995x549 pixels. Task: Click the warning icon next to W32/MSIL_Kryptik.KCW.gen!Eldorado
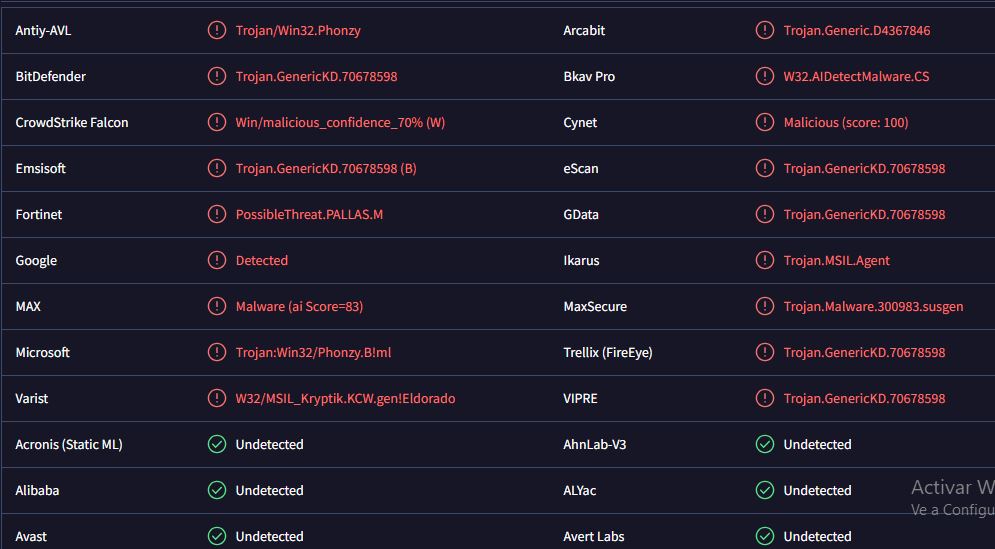[216, 398]
